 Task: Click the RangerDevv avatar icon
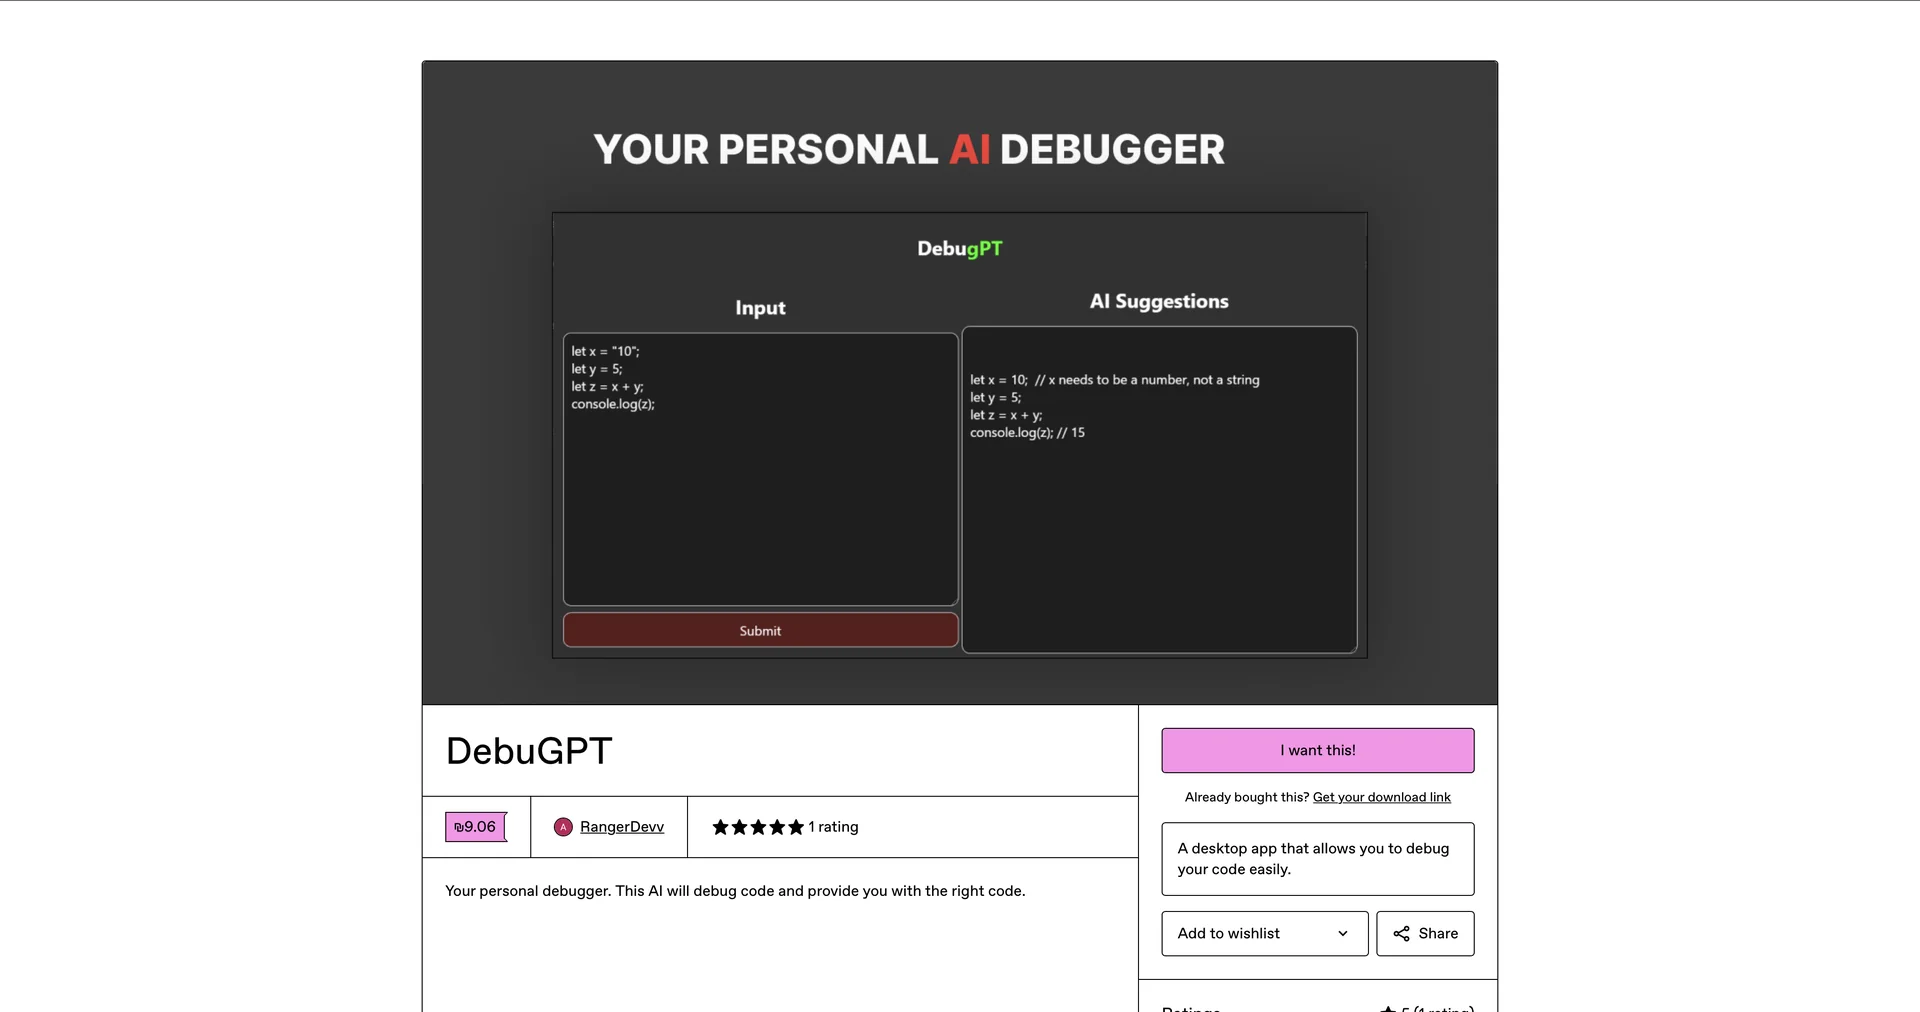(x=563, y=827)
